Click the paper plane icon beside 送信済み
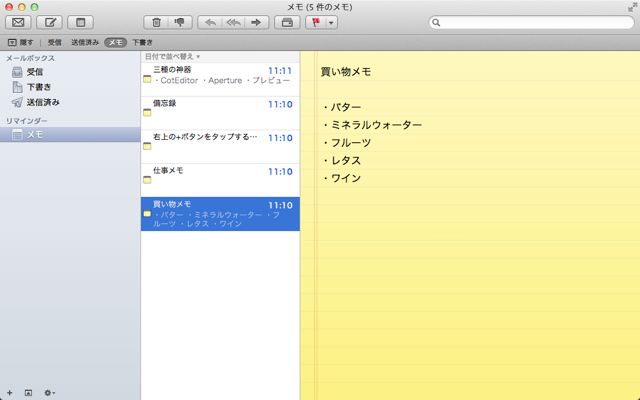The image size is (640, 400). [x=17, y=102]
